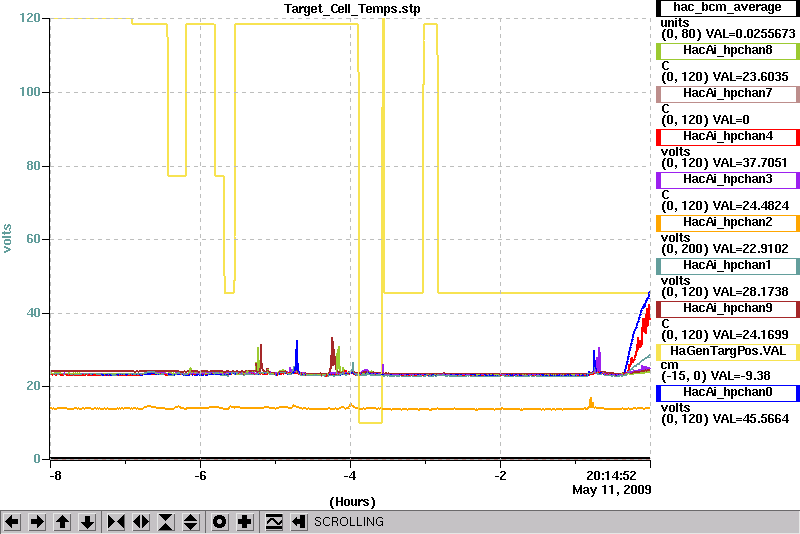Click the VAL=23.6035 reading for hpchan8
The height and width of the screenshot is (534, 800).
[751, 77]
